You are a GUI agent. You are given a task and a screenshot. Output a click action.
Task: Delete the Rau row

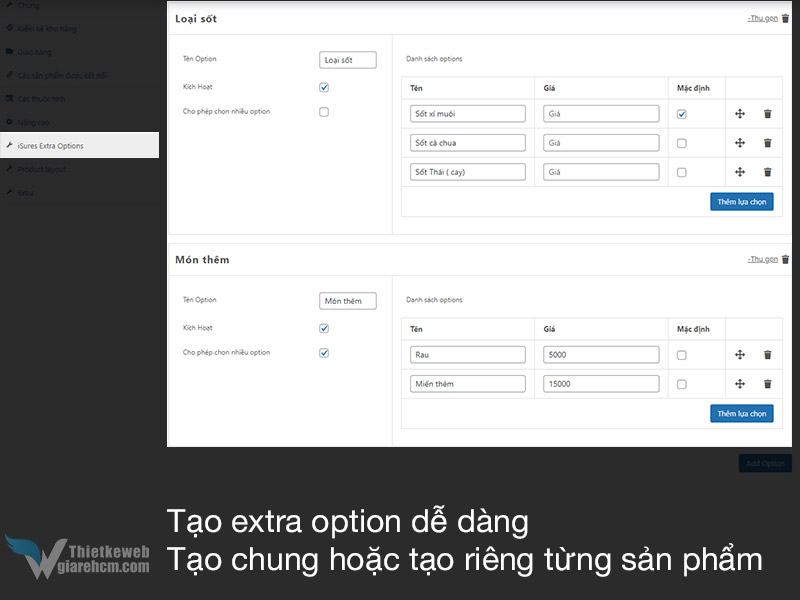pyautogui.click(x=767, y=355)
